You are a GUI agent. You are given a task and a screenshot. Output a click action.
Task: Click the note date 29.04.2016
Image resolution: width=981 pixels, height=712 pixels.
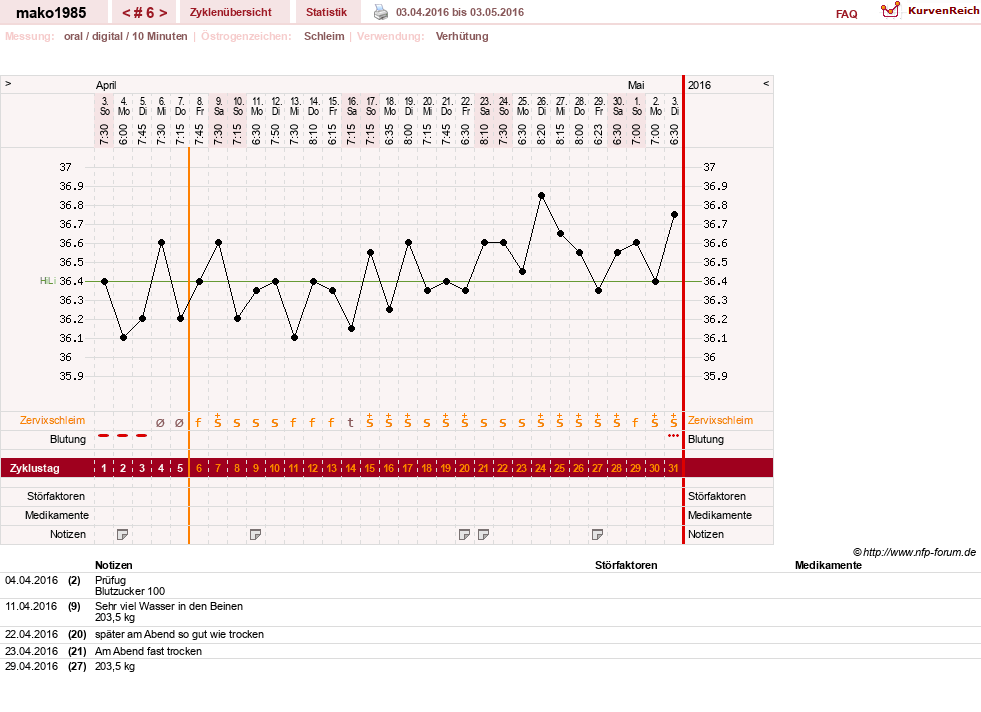[x=31, y=666]
